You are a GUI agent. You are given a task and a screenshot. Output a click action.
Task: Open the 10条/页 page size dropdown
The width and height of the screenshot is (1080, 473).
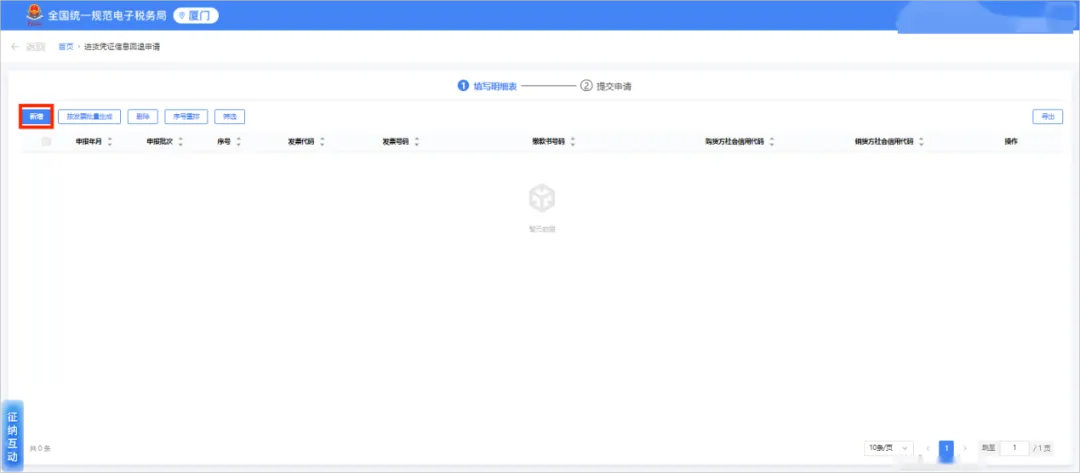tap(889, 448)
